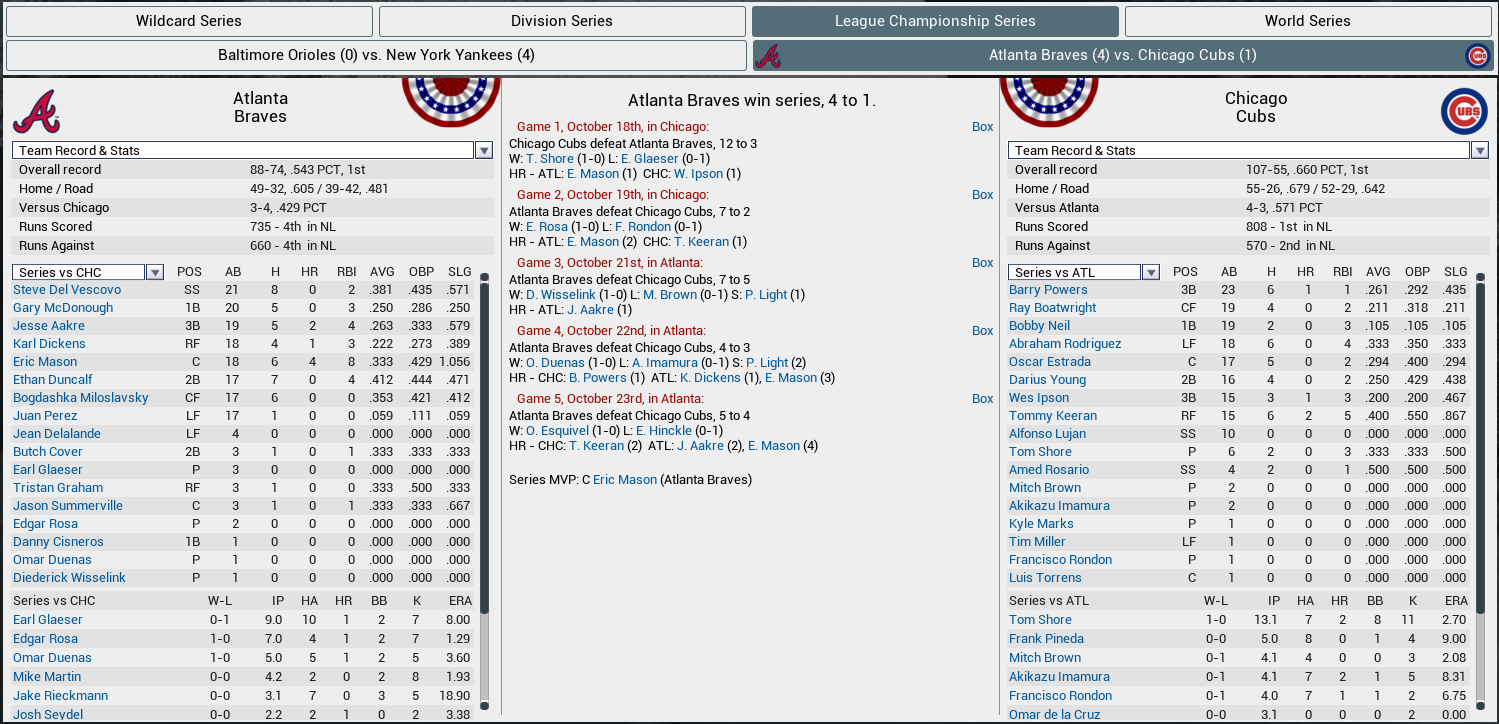Open Amed Rosario player link
Screen dimensions: 1499x724
1049,470
